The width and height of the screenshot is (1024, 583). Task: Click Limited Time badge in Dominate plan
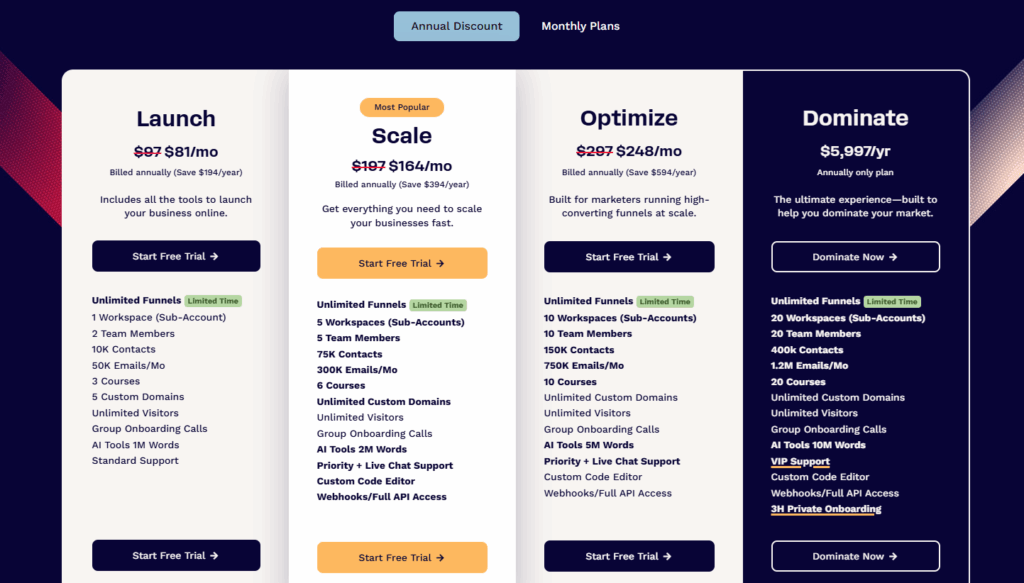pyautogui.click(x=892, y=302)
